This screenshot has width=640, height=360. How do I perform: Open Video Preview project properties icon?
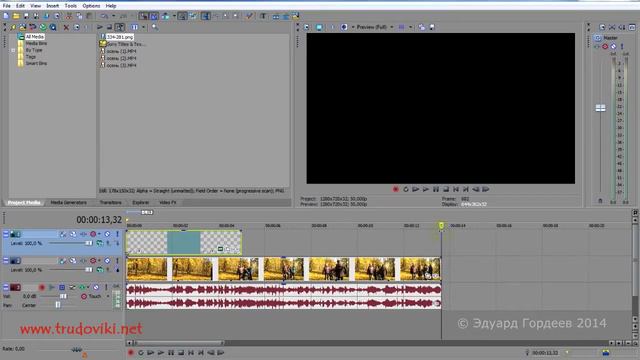pos(307,27)
